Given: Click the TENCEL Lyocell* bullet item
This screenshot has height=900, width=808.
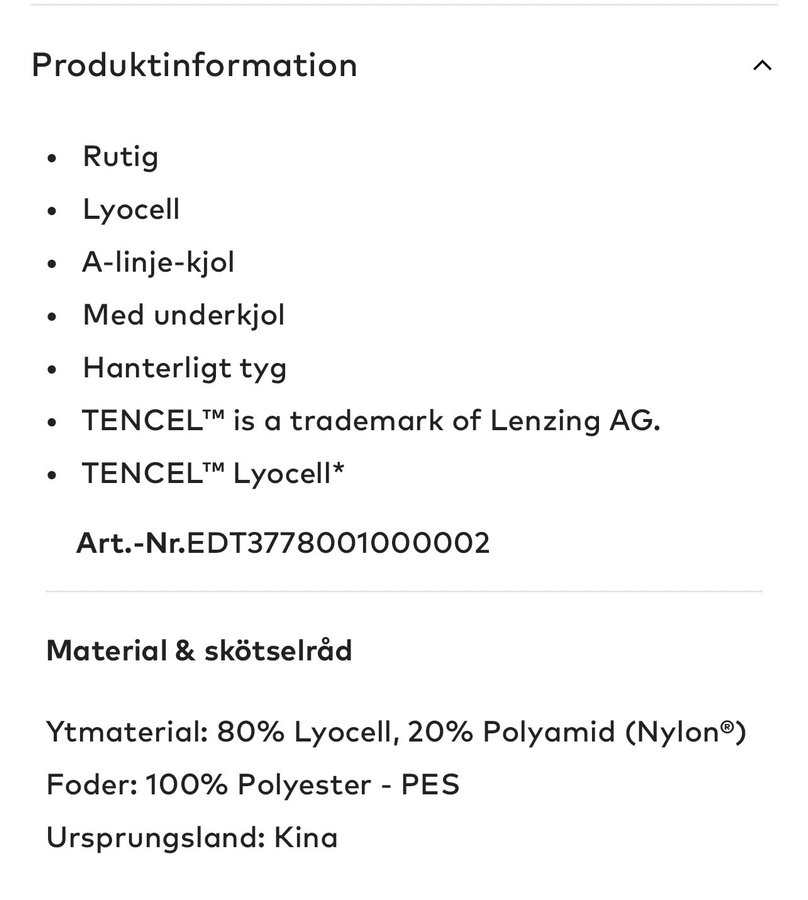Looking at the screenshot, I should pos(213,474).
